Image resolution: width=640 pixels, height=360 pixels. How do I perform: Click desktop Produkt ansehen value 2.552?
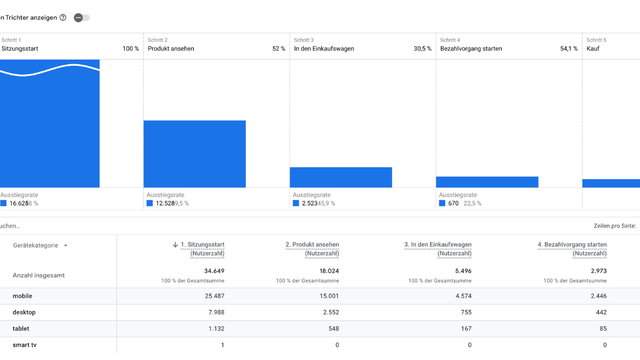click(x=331, y=312)
